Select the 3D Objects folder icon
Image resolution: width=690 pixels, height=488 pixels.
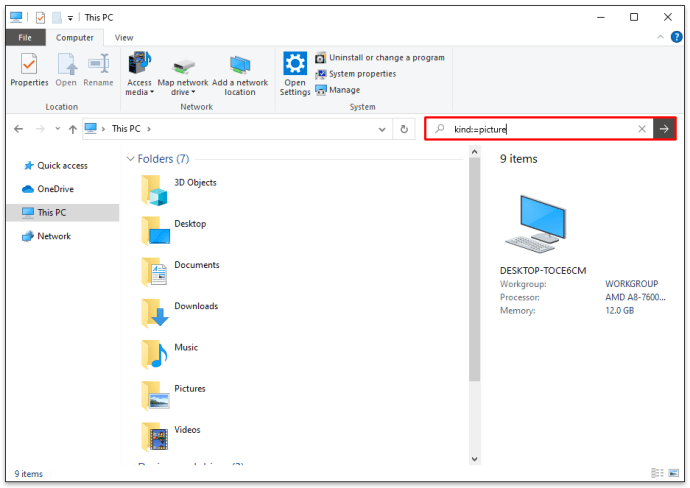[x=154, y=190]
